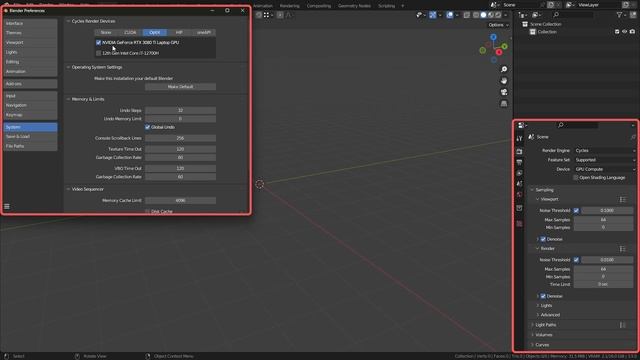This screenshot has width=640, height=360.
Task: Switch to the Scripting workspace tab
Action: click(387, 6)
